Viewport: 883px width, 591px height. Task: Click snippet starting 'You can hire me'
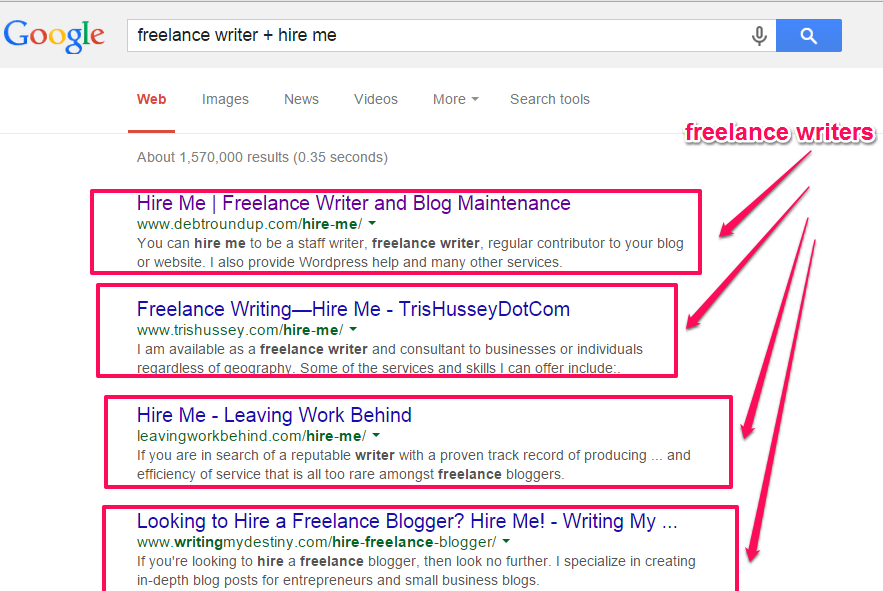click(410, 252)
